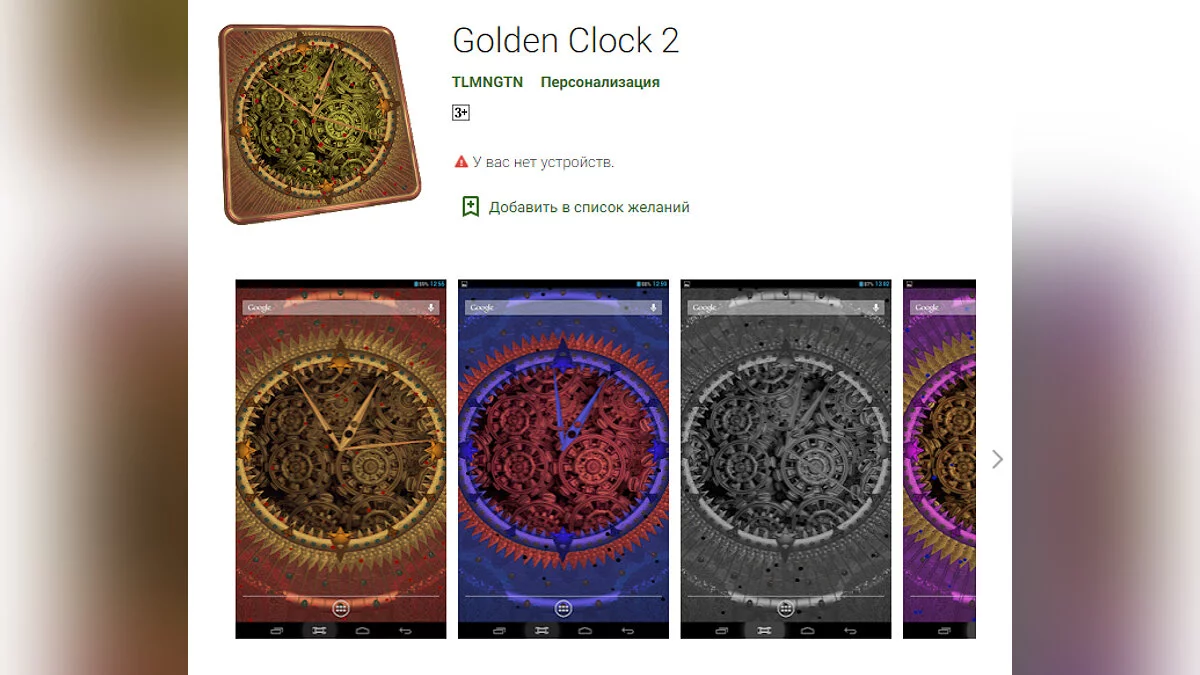Open the red-gold clock screenshot
1200x675 pixels.
click(341, 459)
